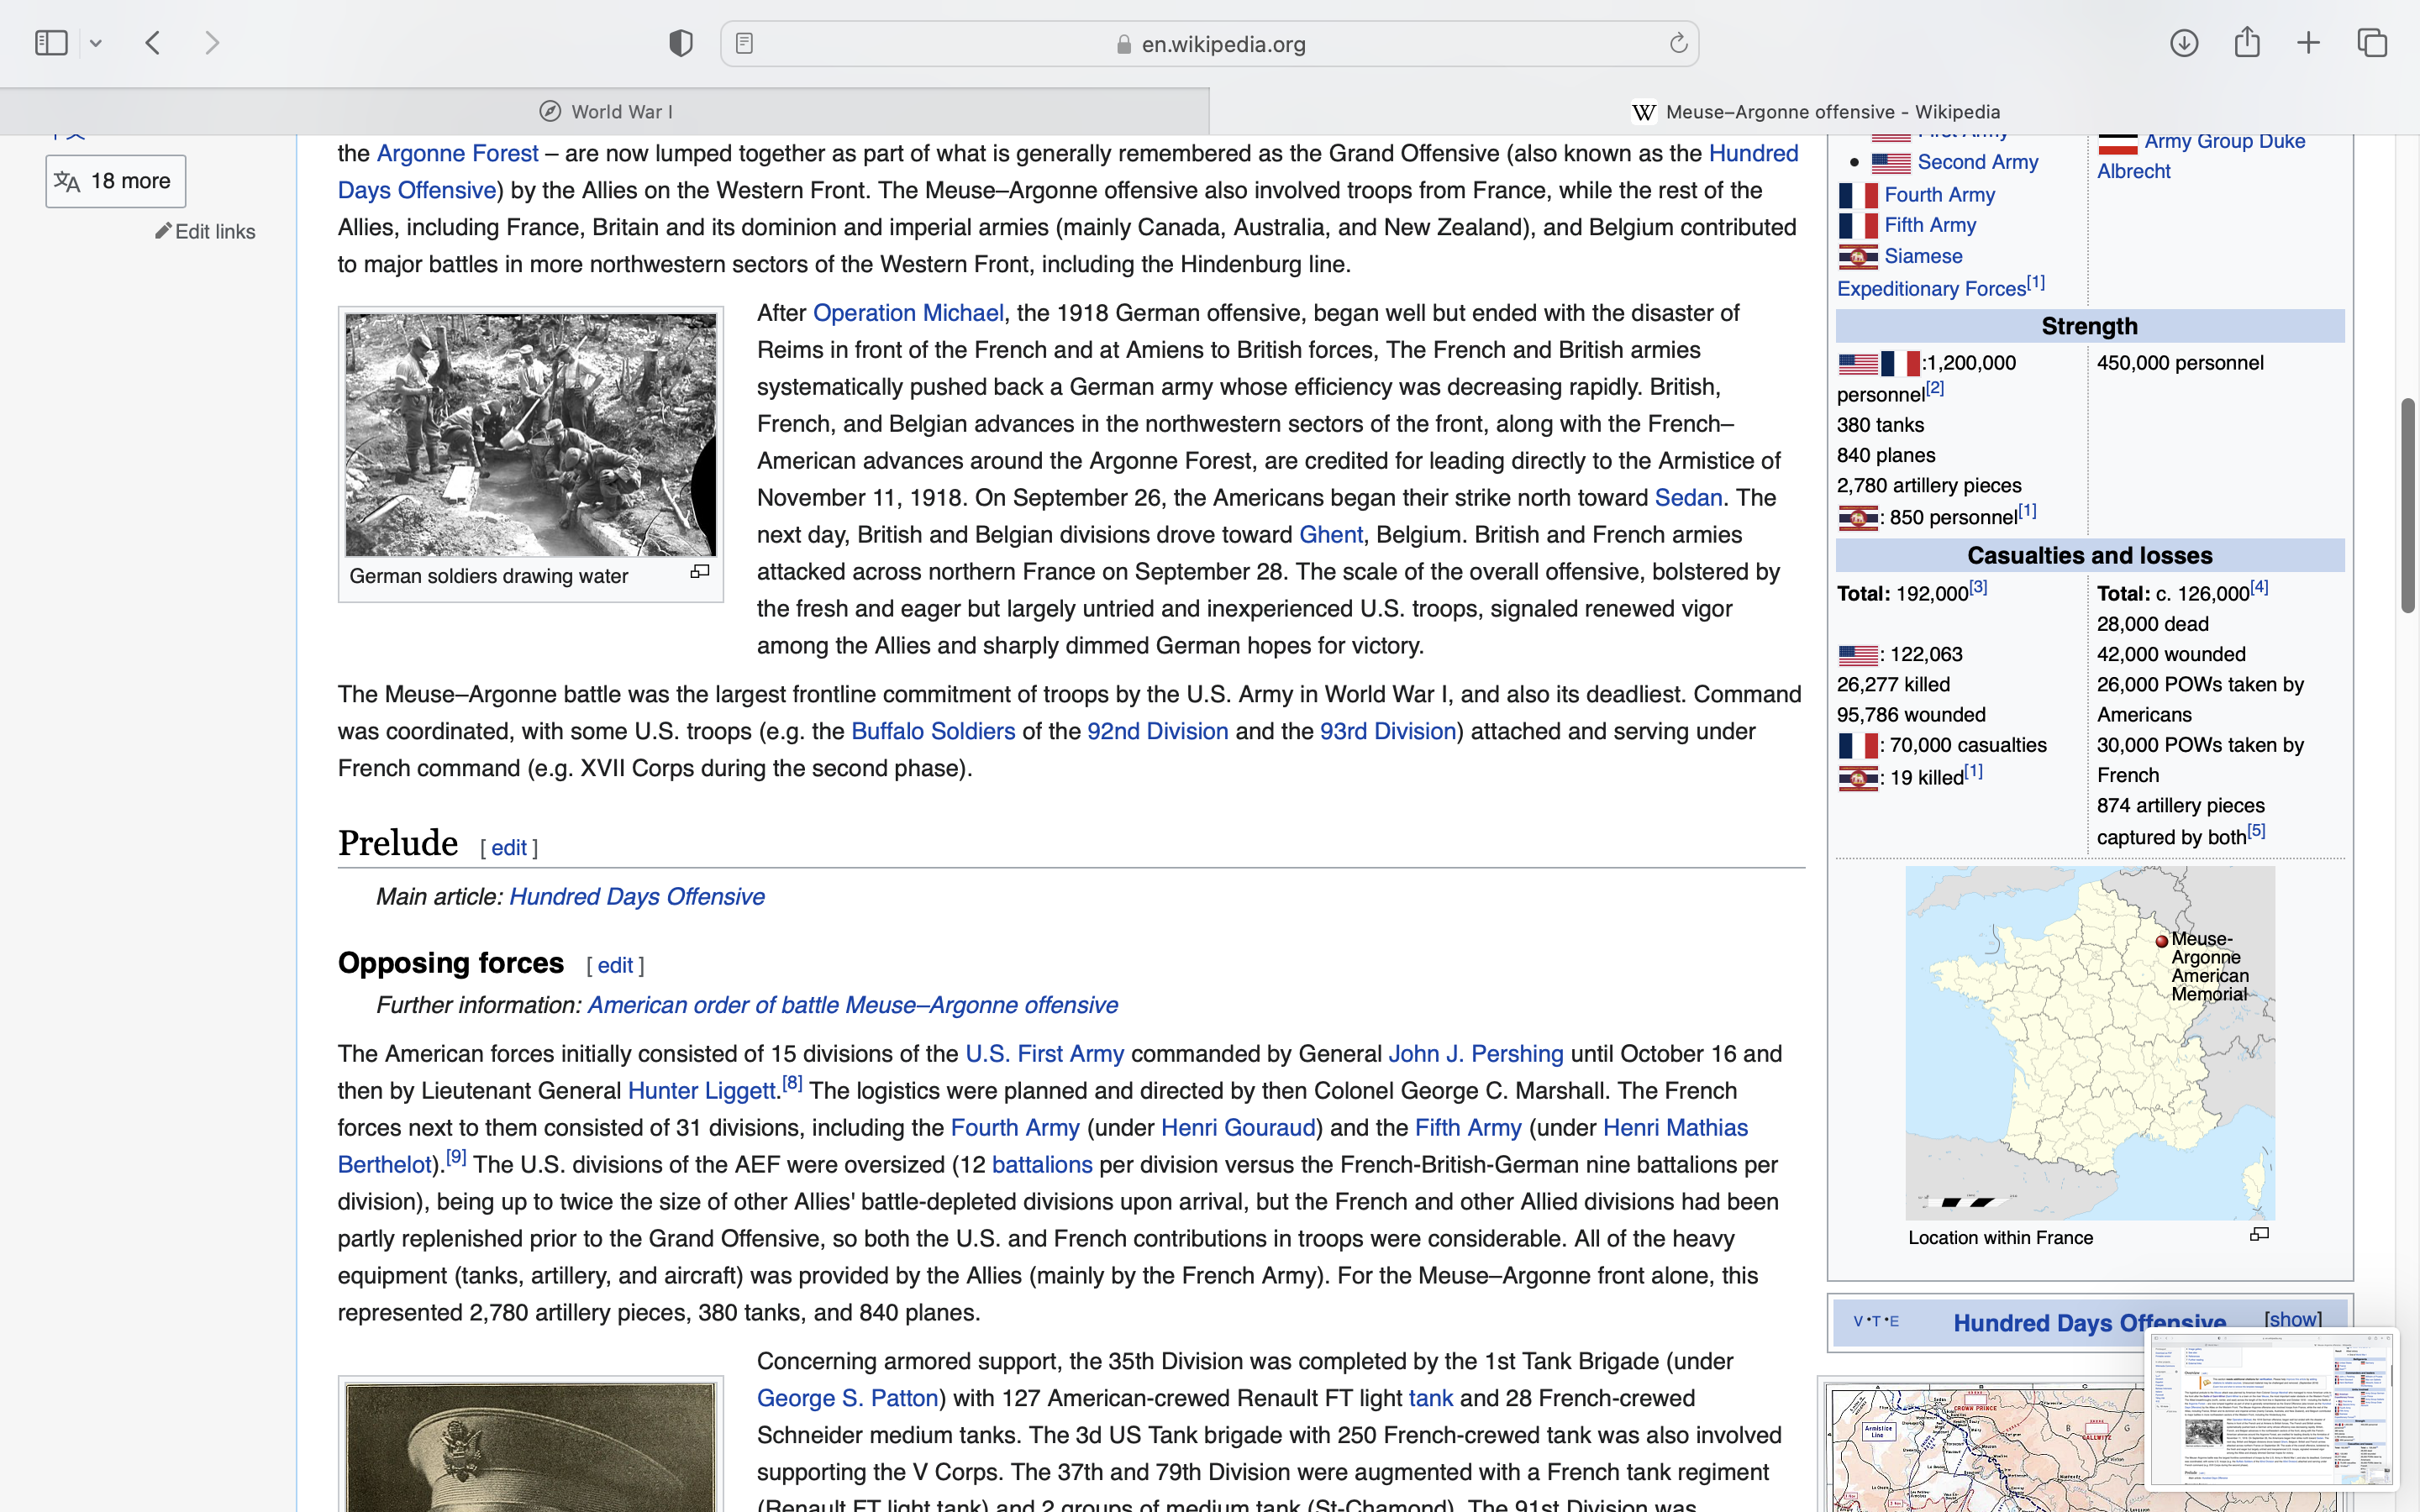Switch to the World War I tab
This screenshot has height=1512, width=2420.
[605, 112]
